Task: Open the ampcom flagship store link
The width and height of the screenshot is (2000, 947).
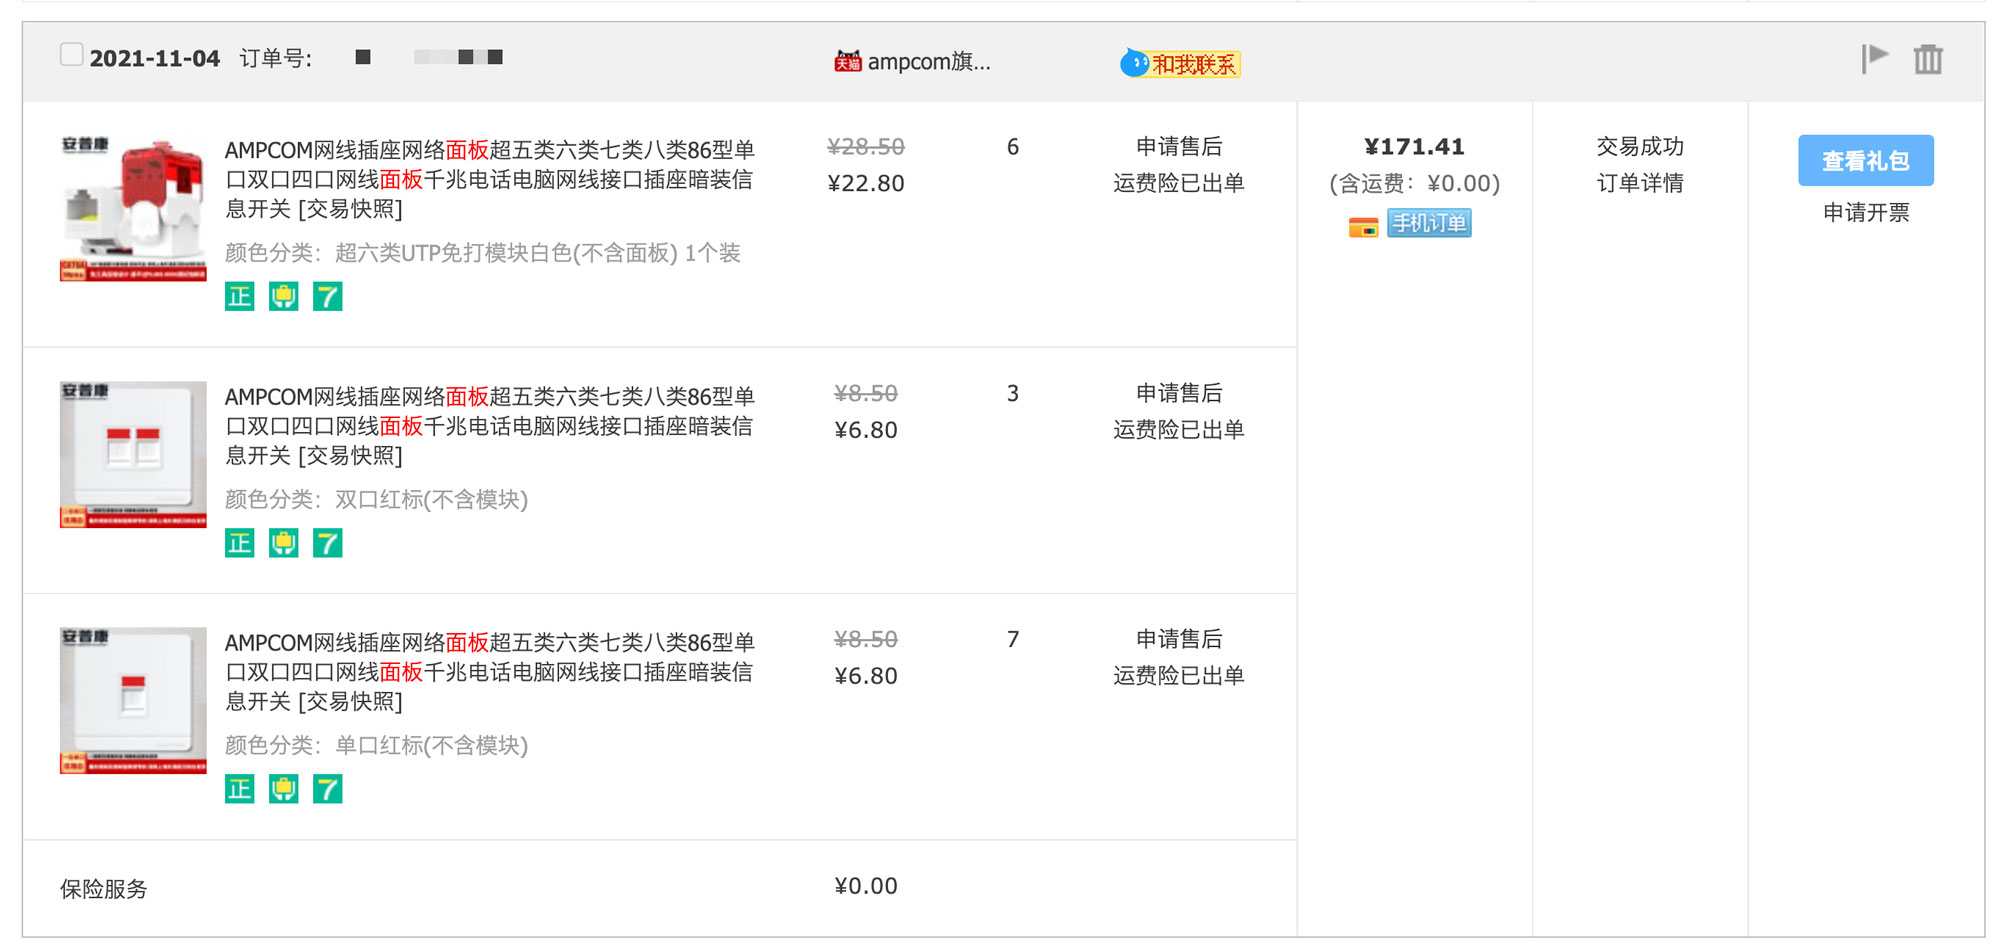Action: coord(928,62)
